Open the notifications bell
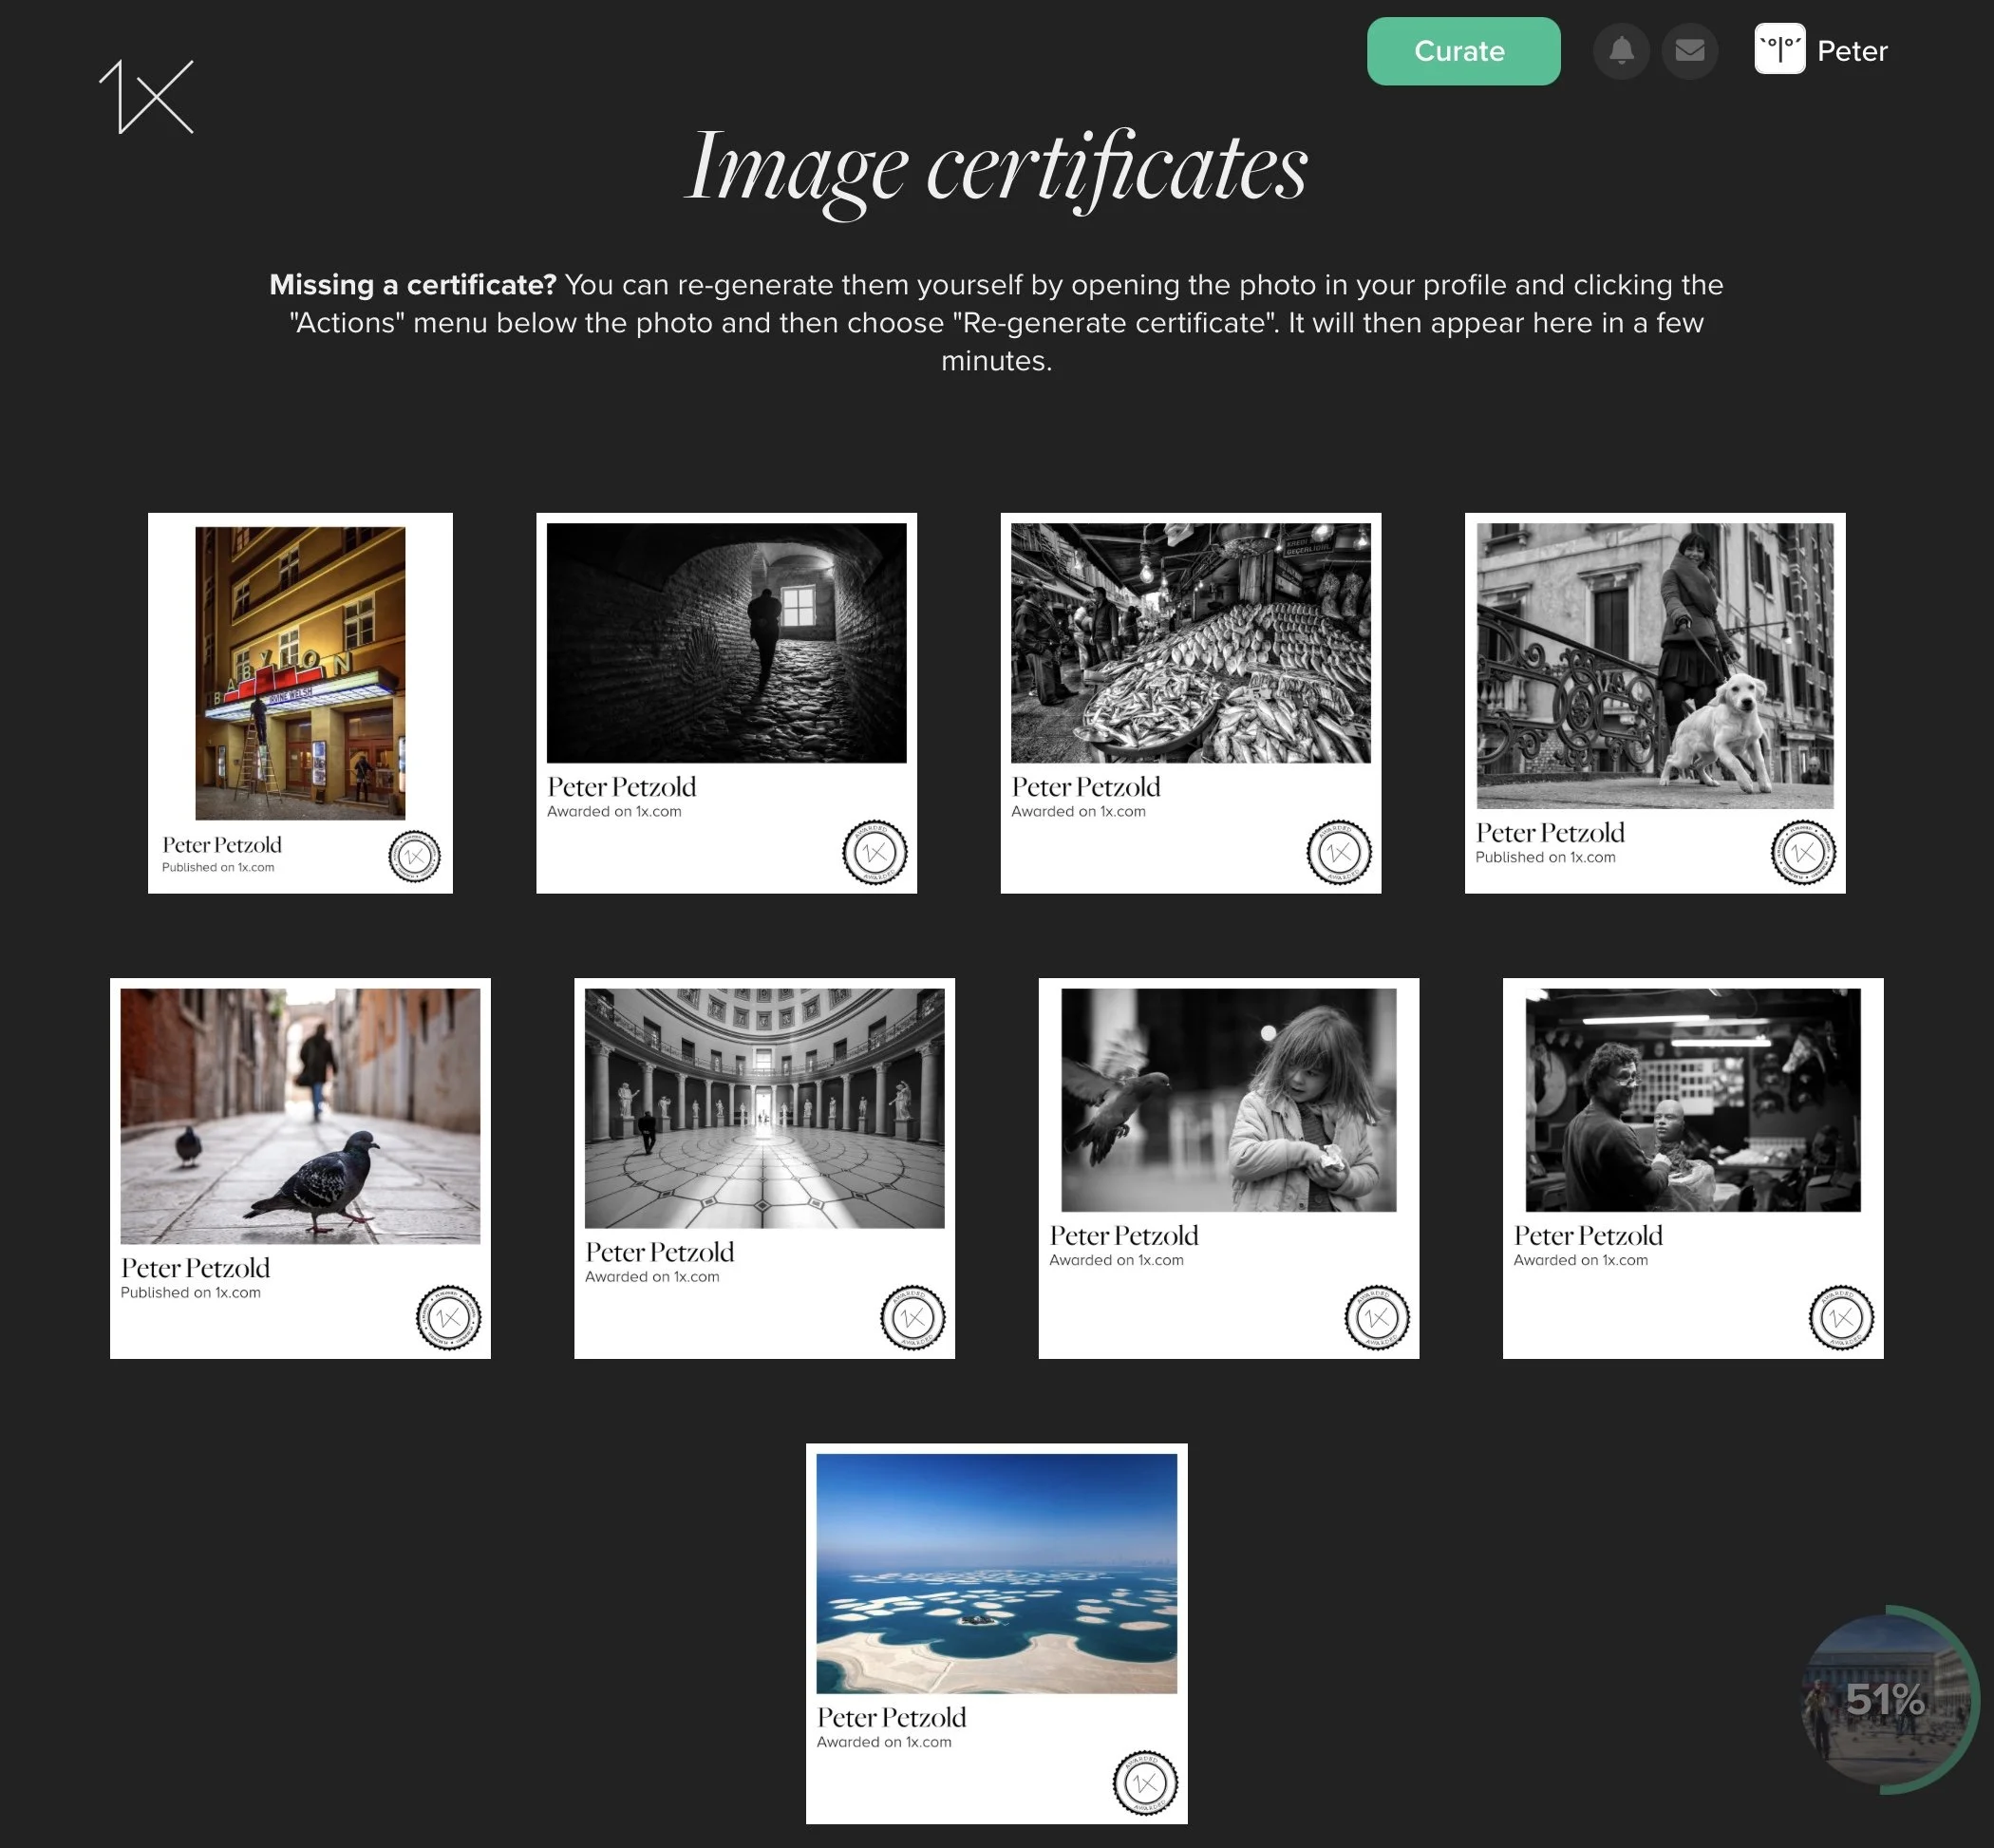The height and width of the screenshot is (1848, 1994). (1621, 51)
